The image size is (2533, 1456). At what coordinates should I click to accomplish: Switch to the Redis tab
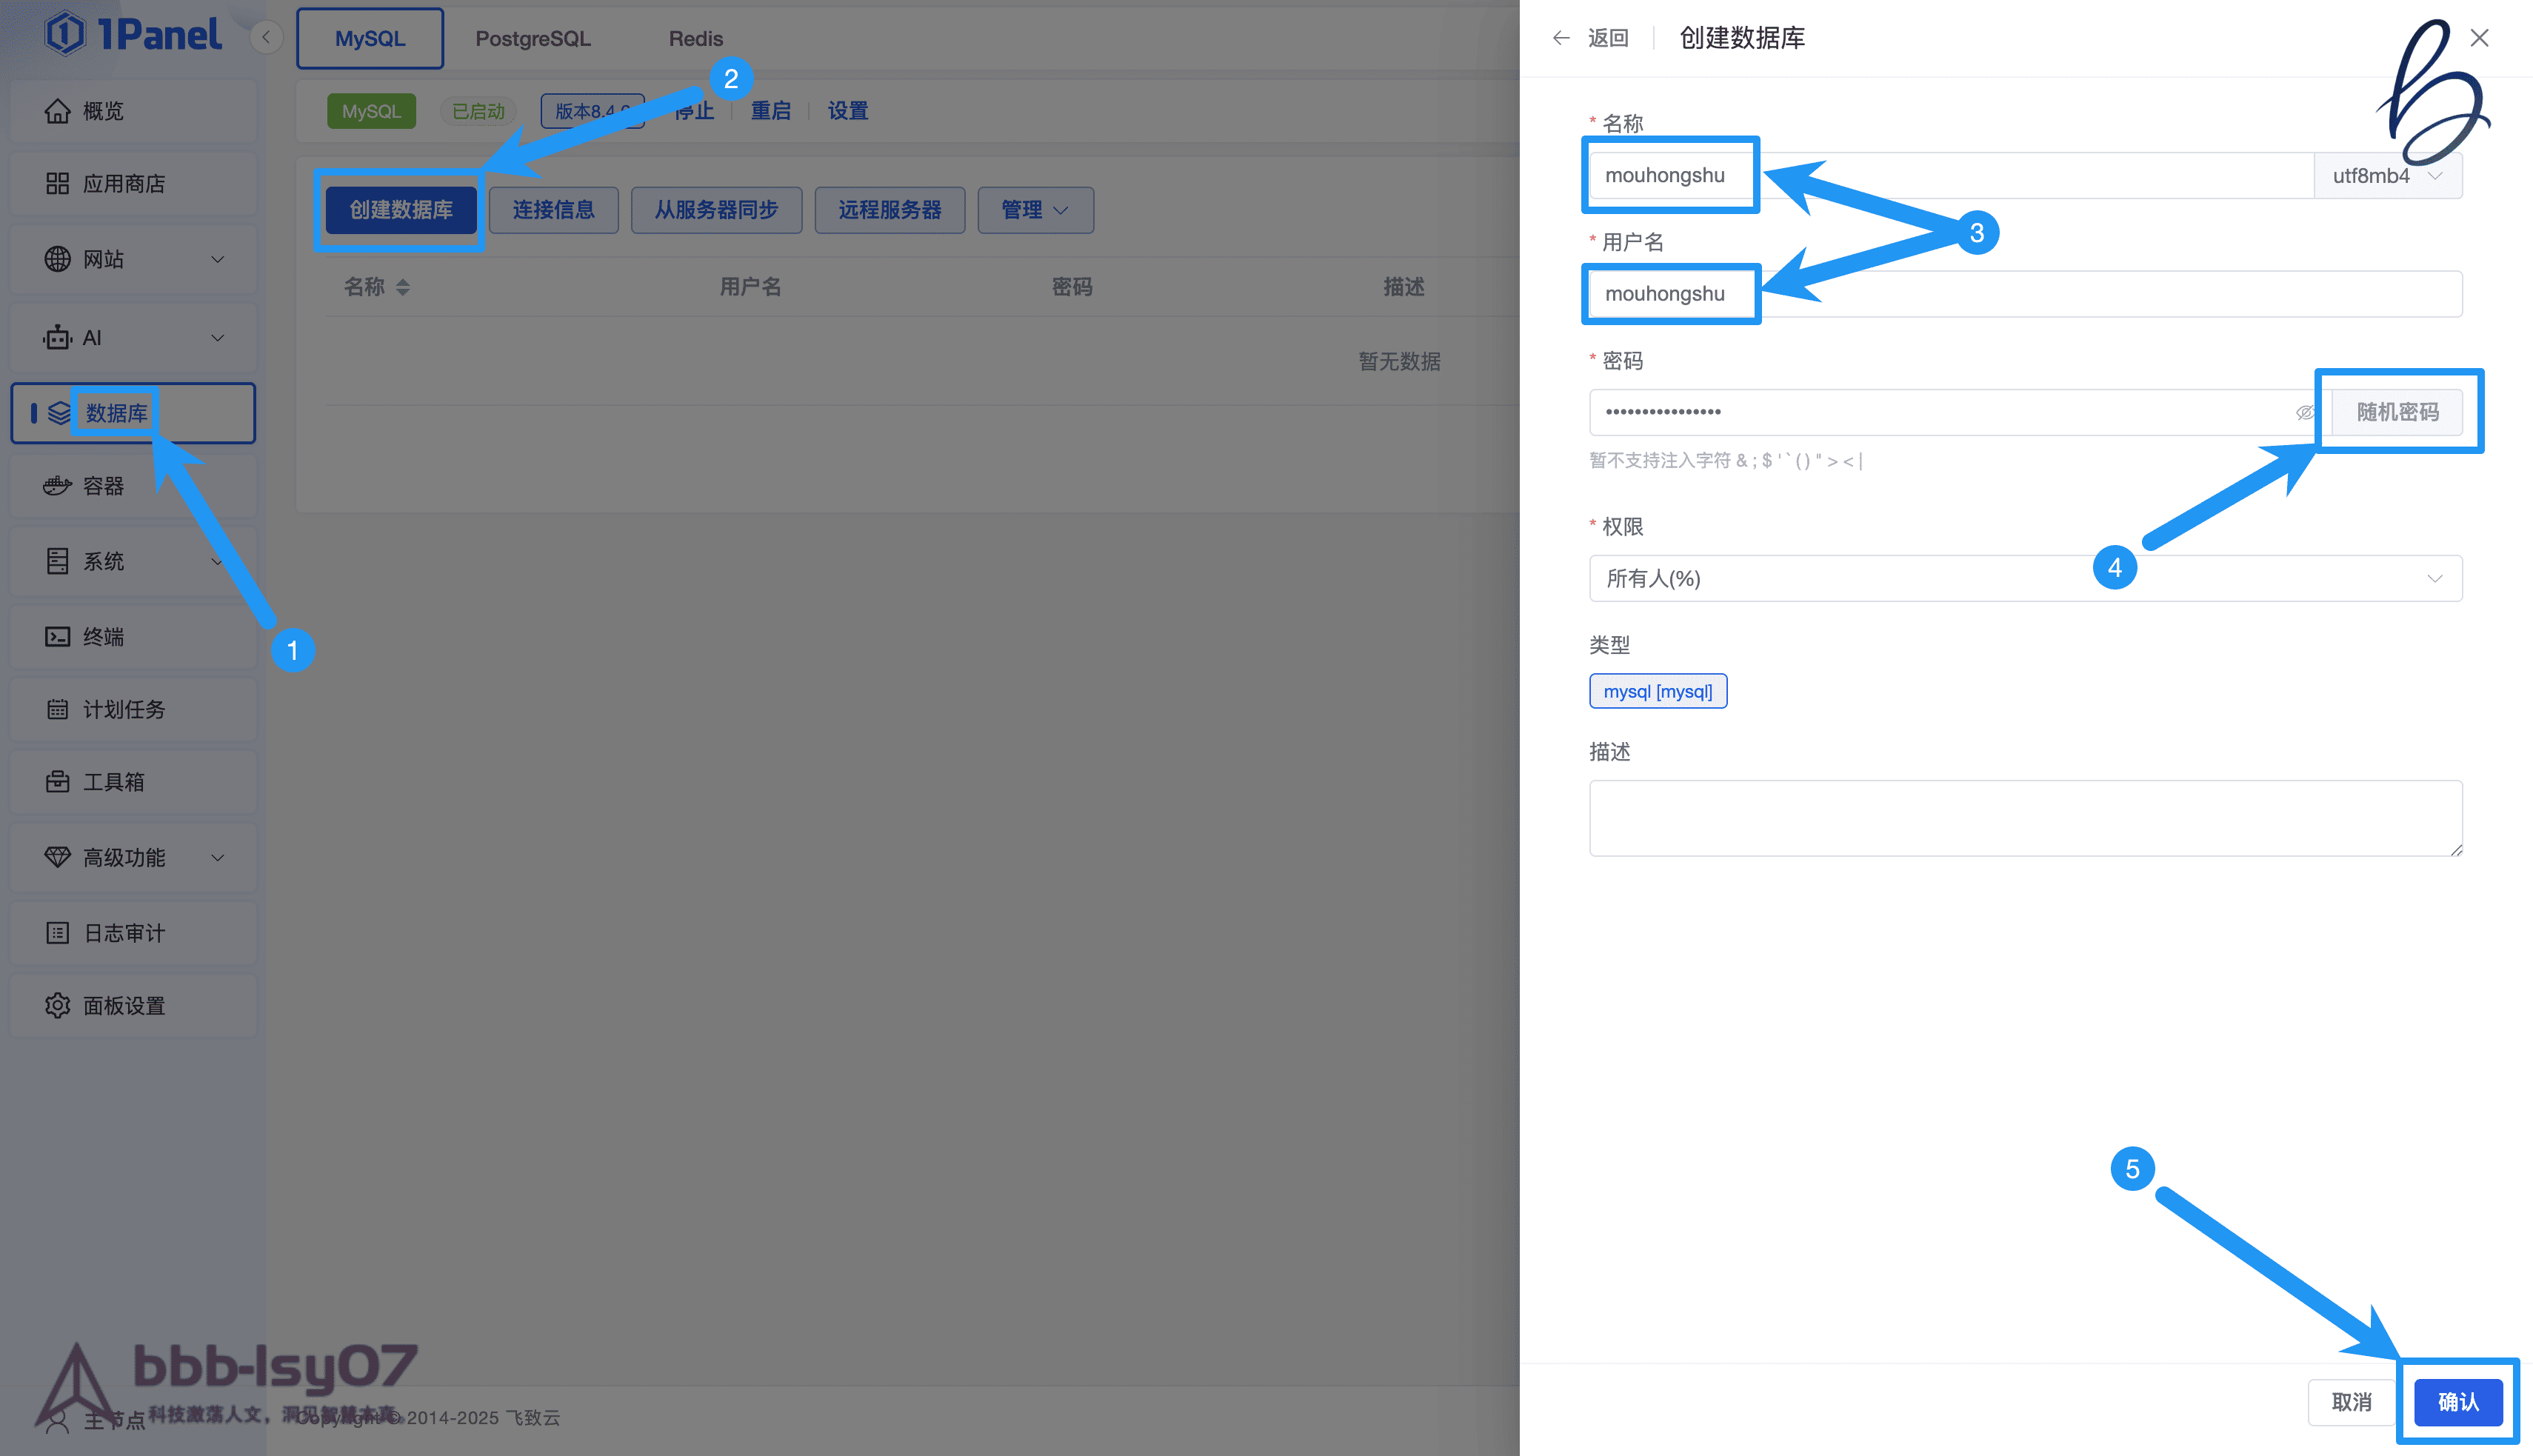coord(695,39)
